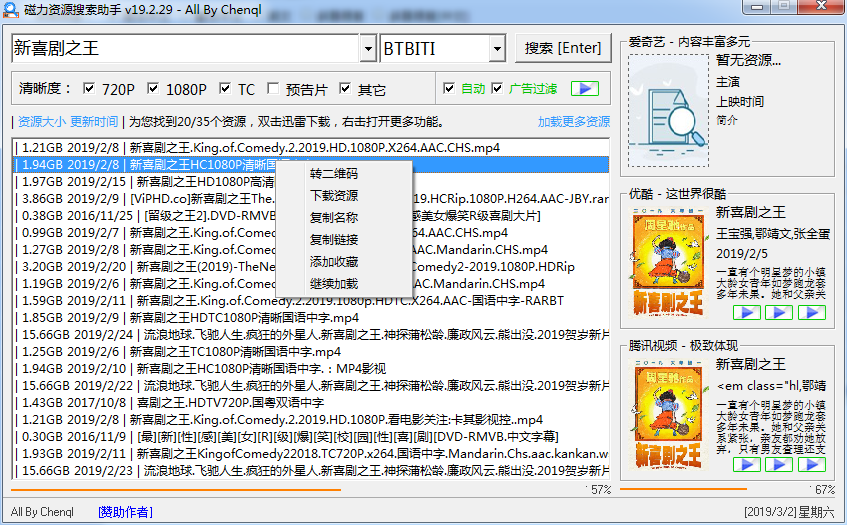Toggle the 720P checkbox
Viewport: 847px width, 525px height.
pos(89,88)
